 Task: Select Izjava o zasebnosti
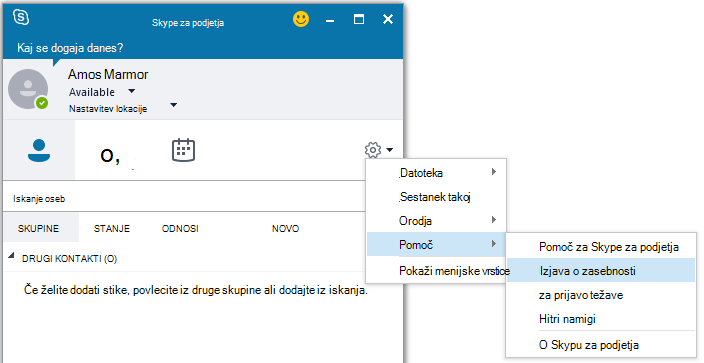(601, 270)
